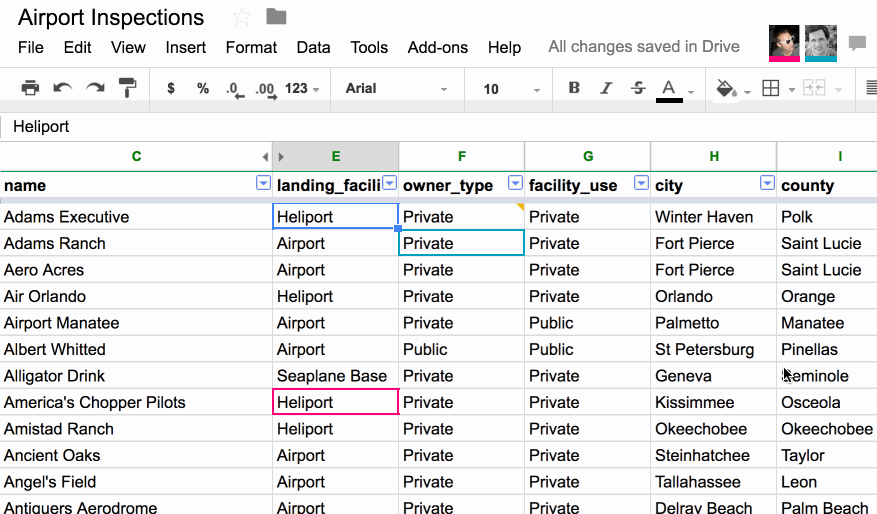Open the landing_facility filter dropdown
This screenshot has width=877, height=514.
[x=390, y=183]
